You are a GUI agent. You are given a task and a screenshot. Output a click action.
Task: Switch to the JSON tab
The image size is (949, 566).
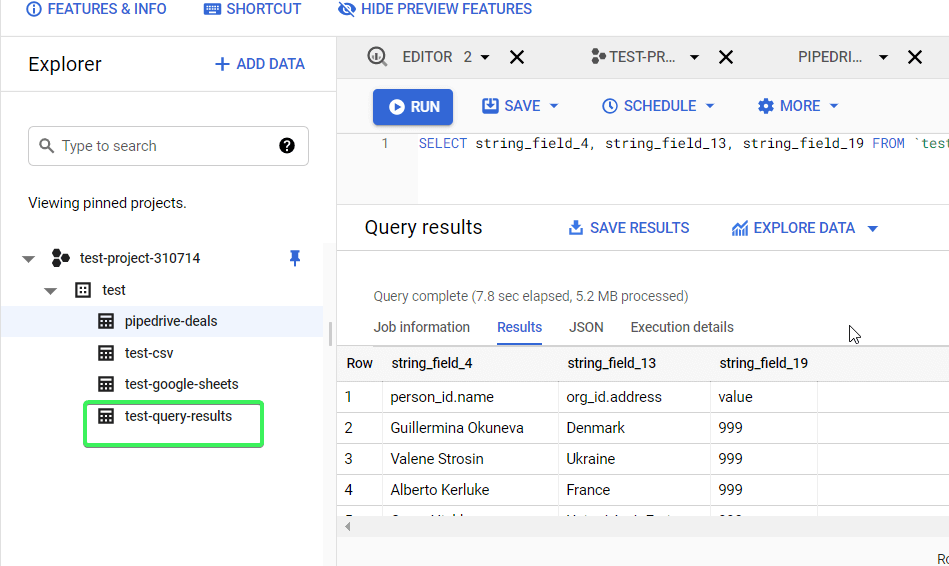point(586,327)
